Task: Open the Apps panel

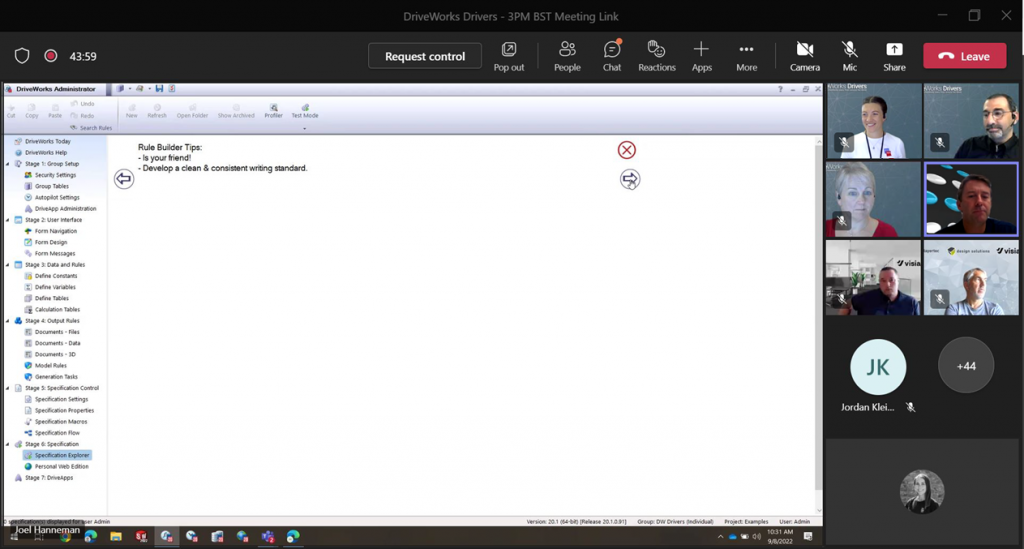Action: tap(701, 56)
